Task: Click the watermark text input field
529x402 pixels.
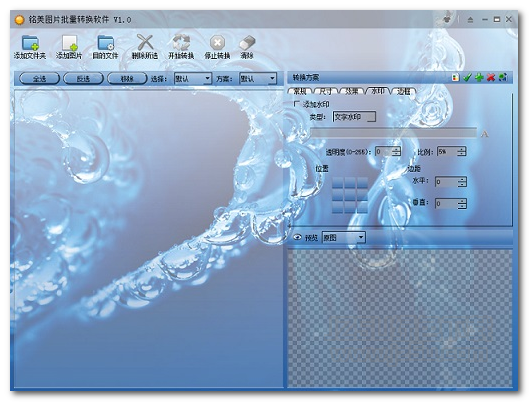Action: (394, 133)
